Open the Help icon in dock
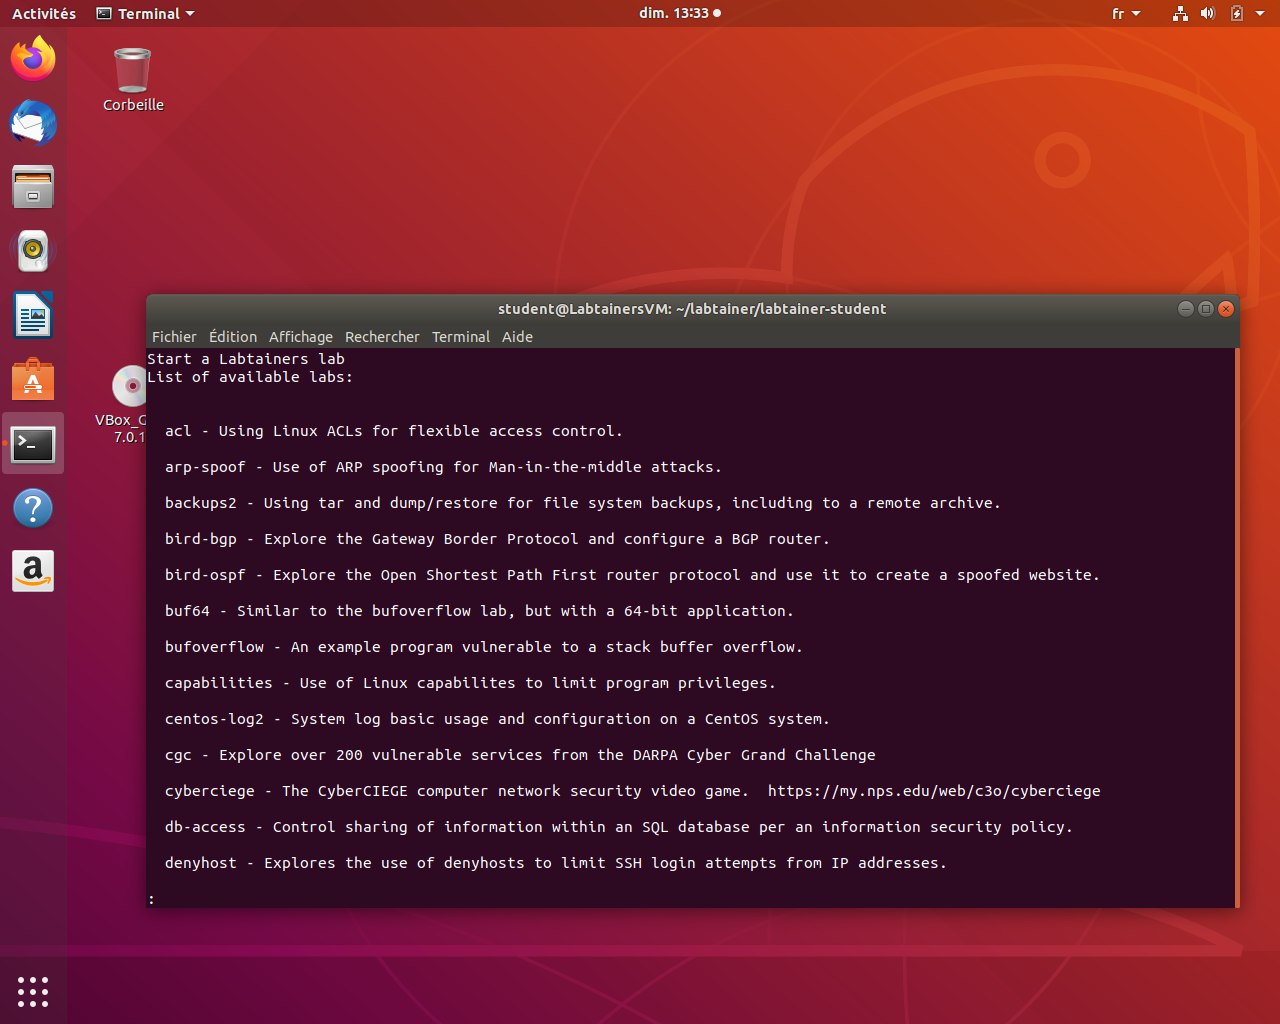The image size is (1280, 1024). [x=33, y=508]
